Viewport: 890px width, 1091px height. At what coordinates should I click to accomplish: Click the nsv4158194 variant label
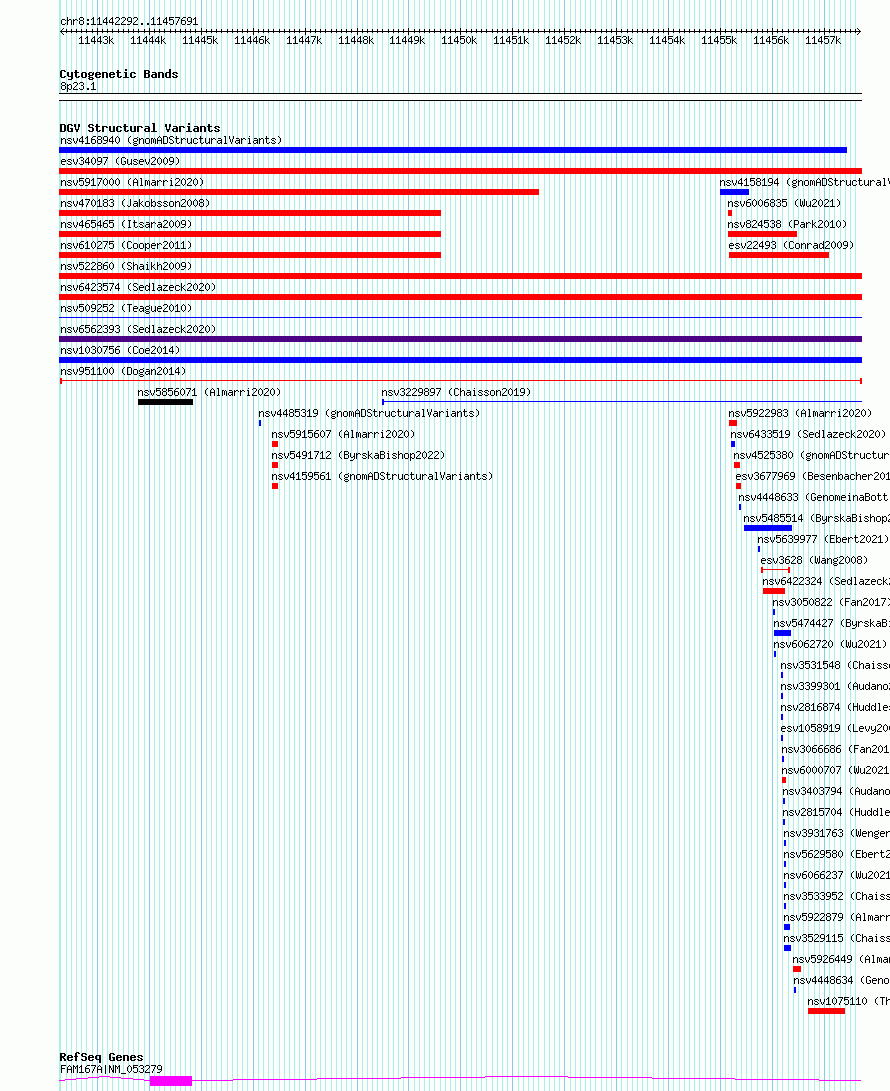[804, 182]
